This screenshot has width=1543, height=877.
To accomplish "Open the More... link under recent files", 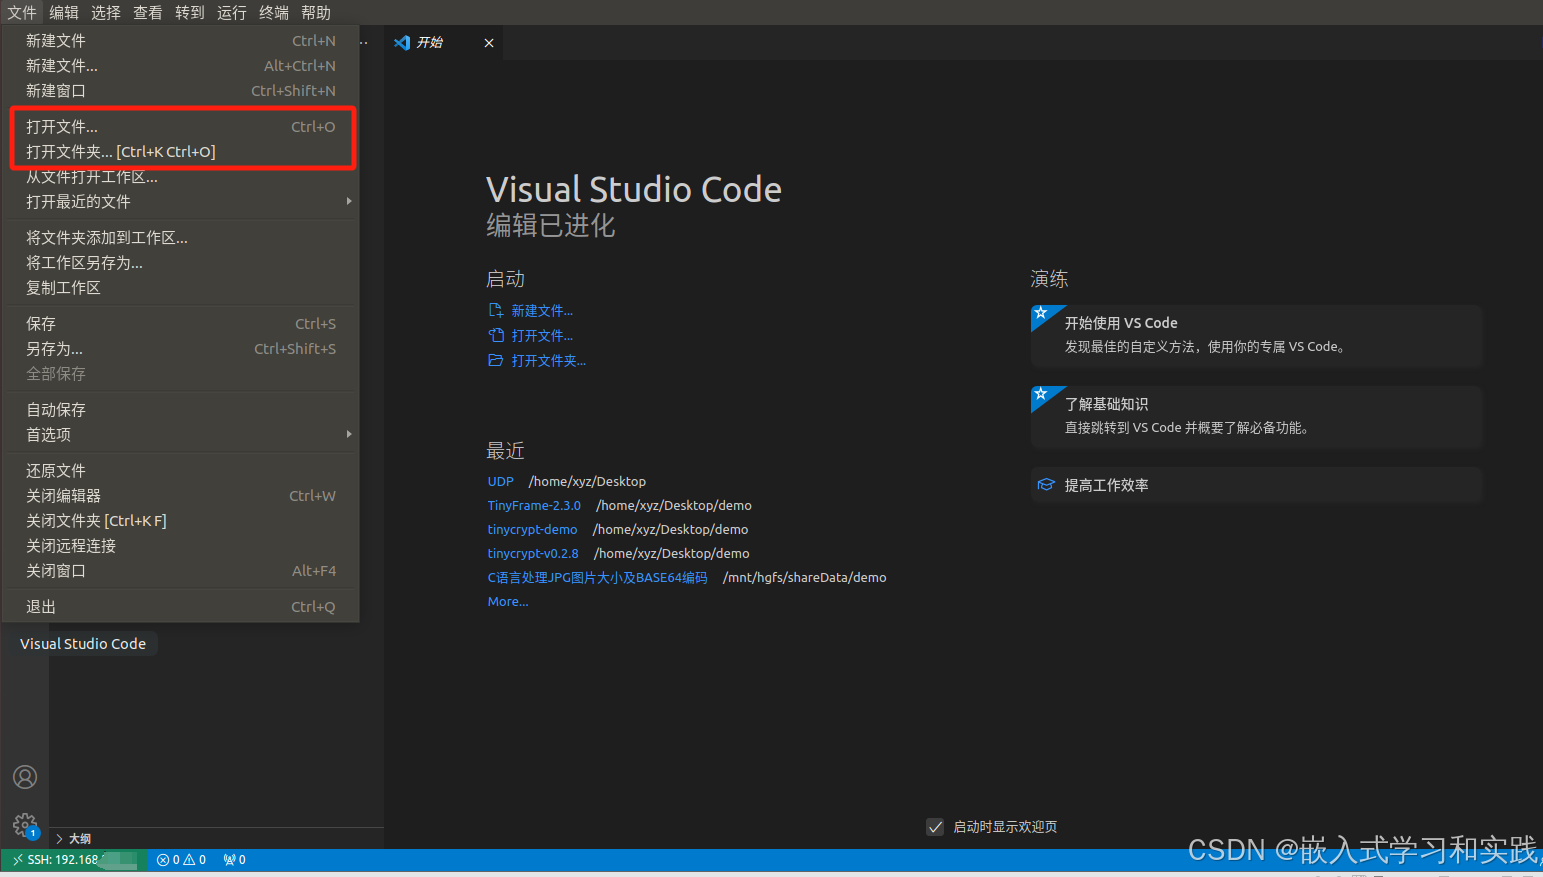I will pyautogui.click(x=507, y=601).
